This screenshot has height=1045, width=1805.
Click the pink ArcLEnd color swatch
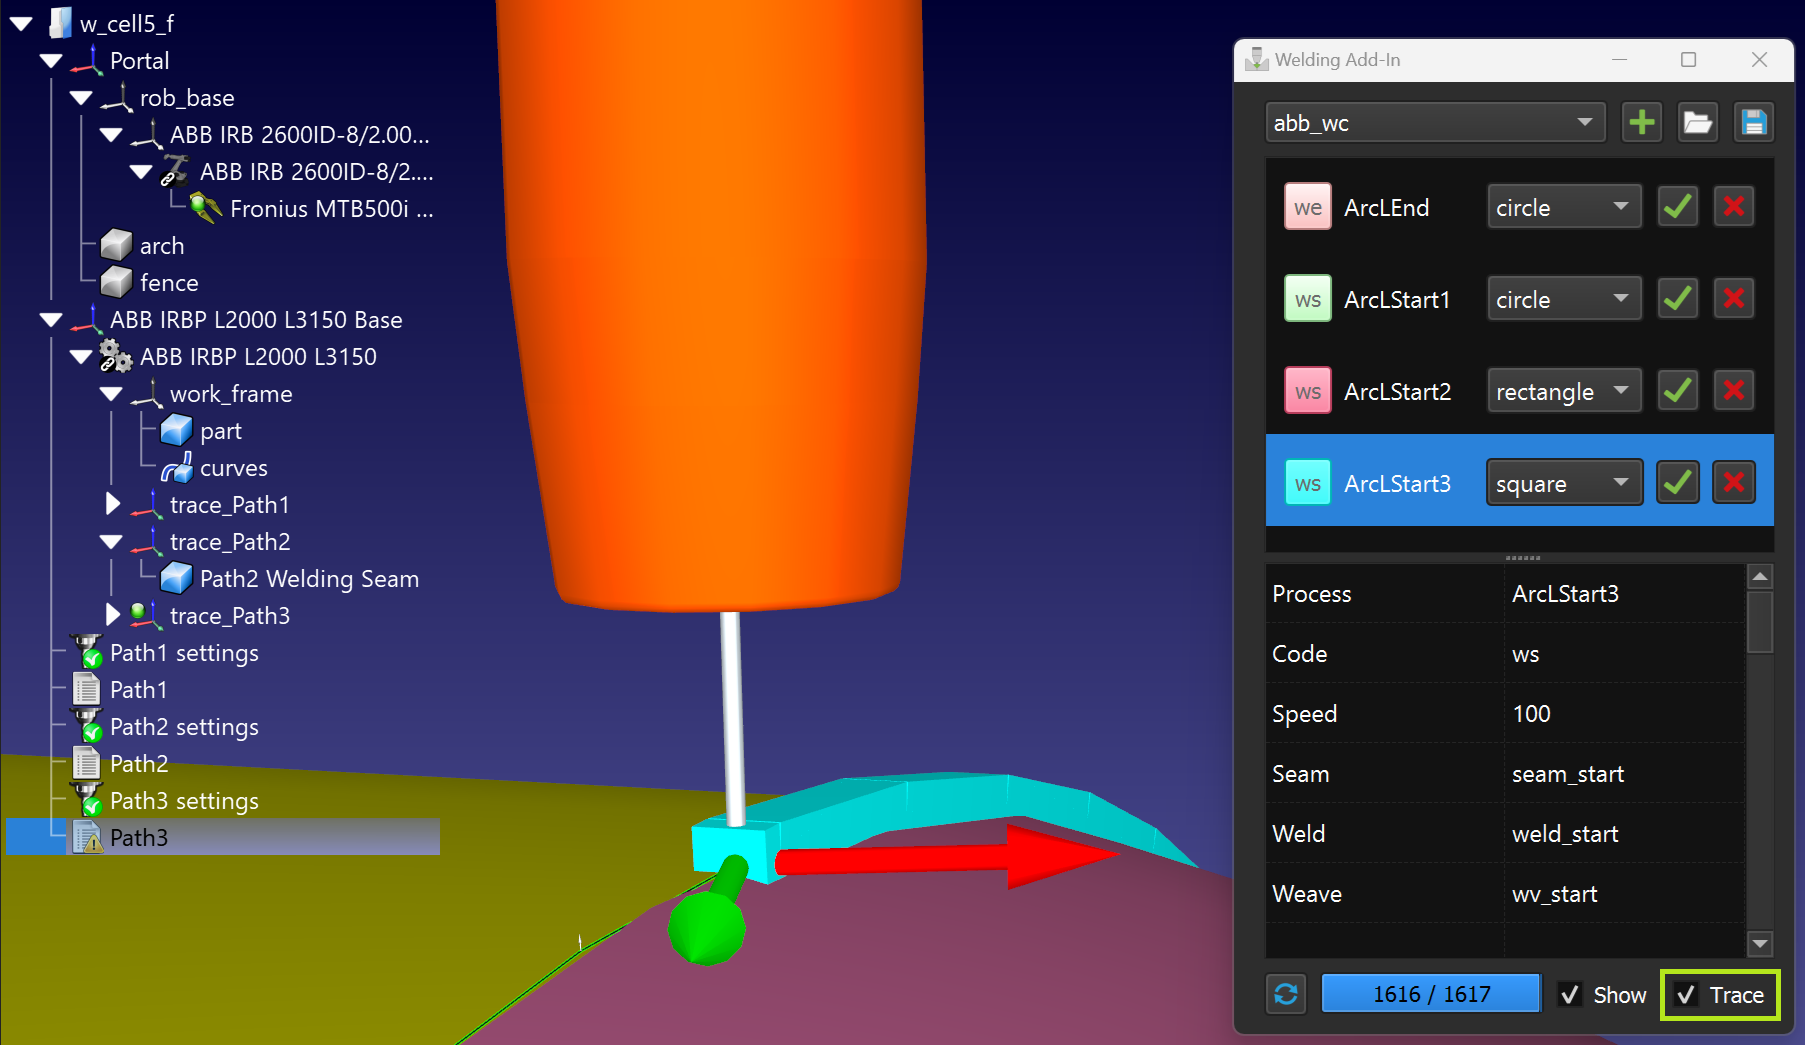1307,207
